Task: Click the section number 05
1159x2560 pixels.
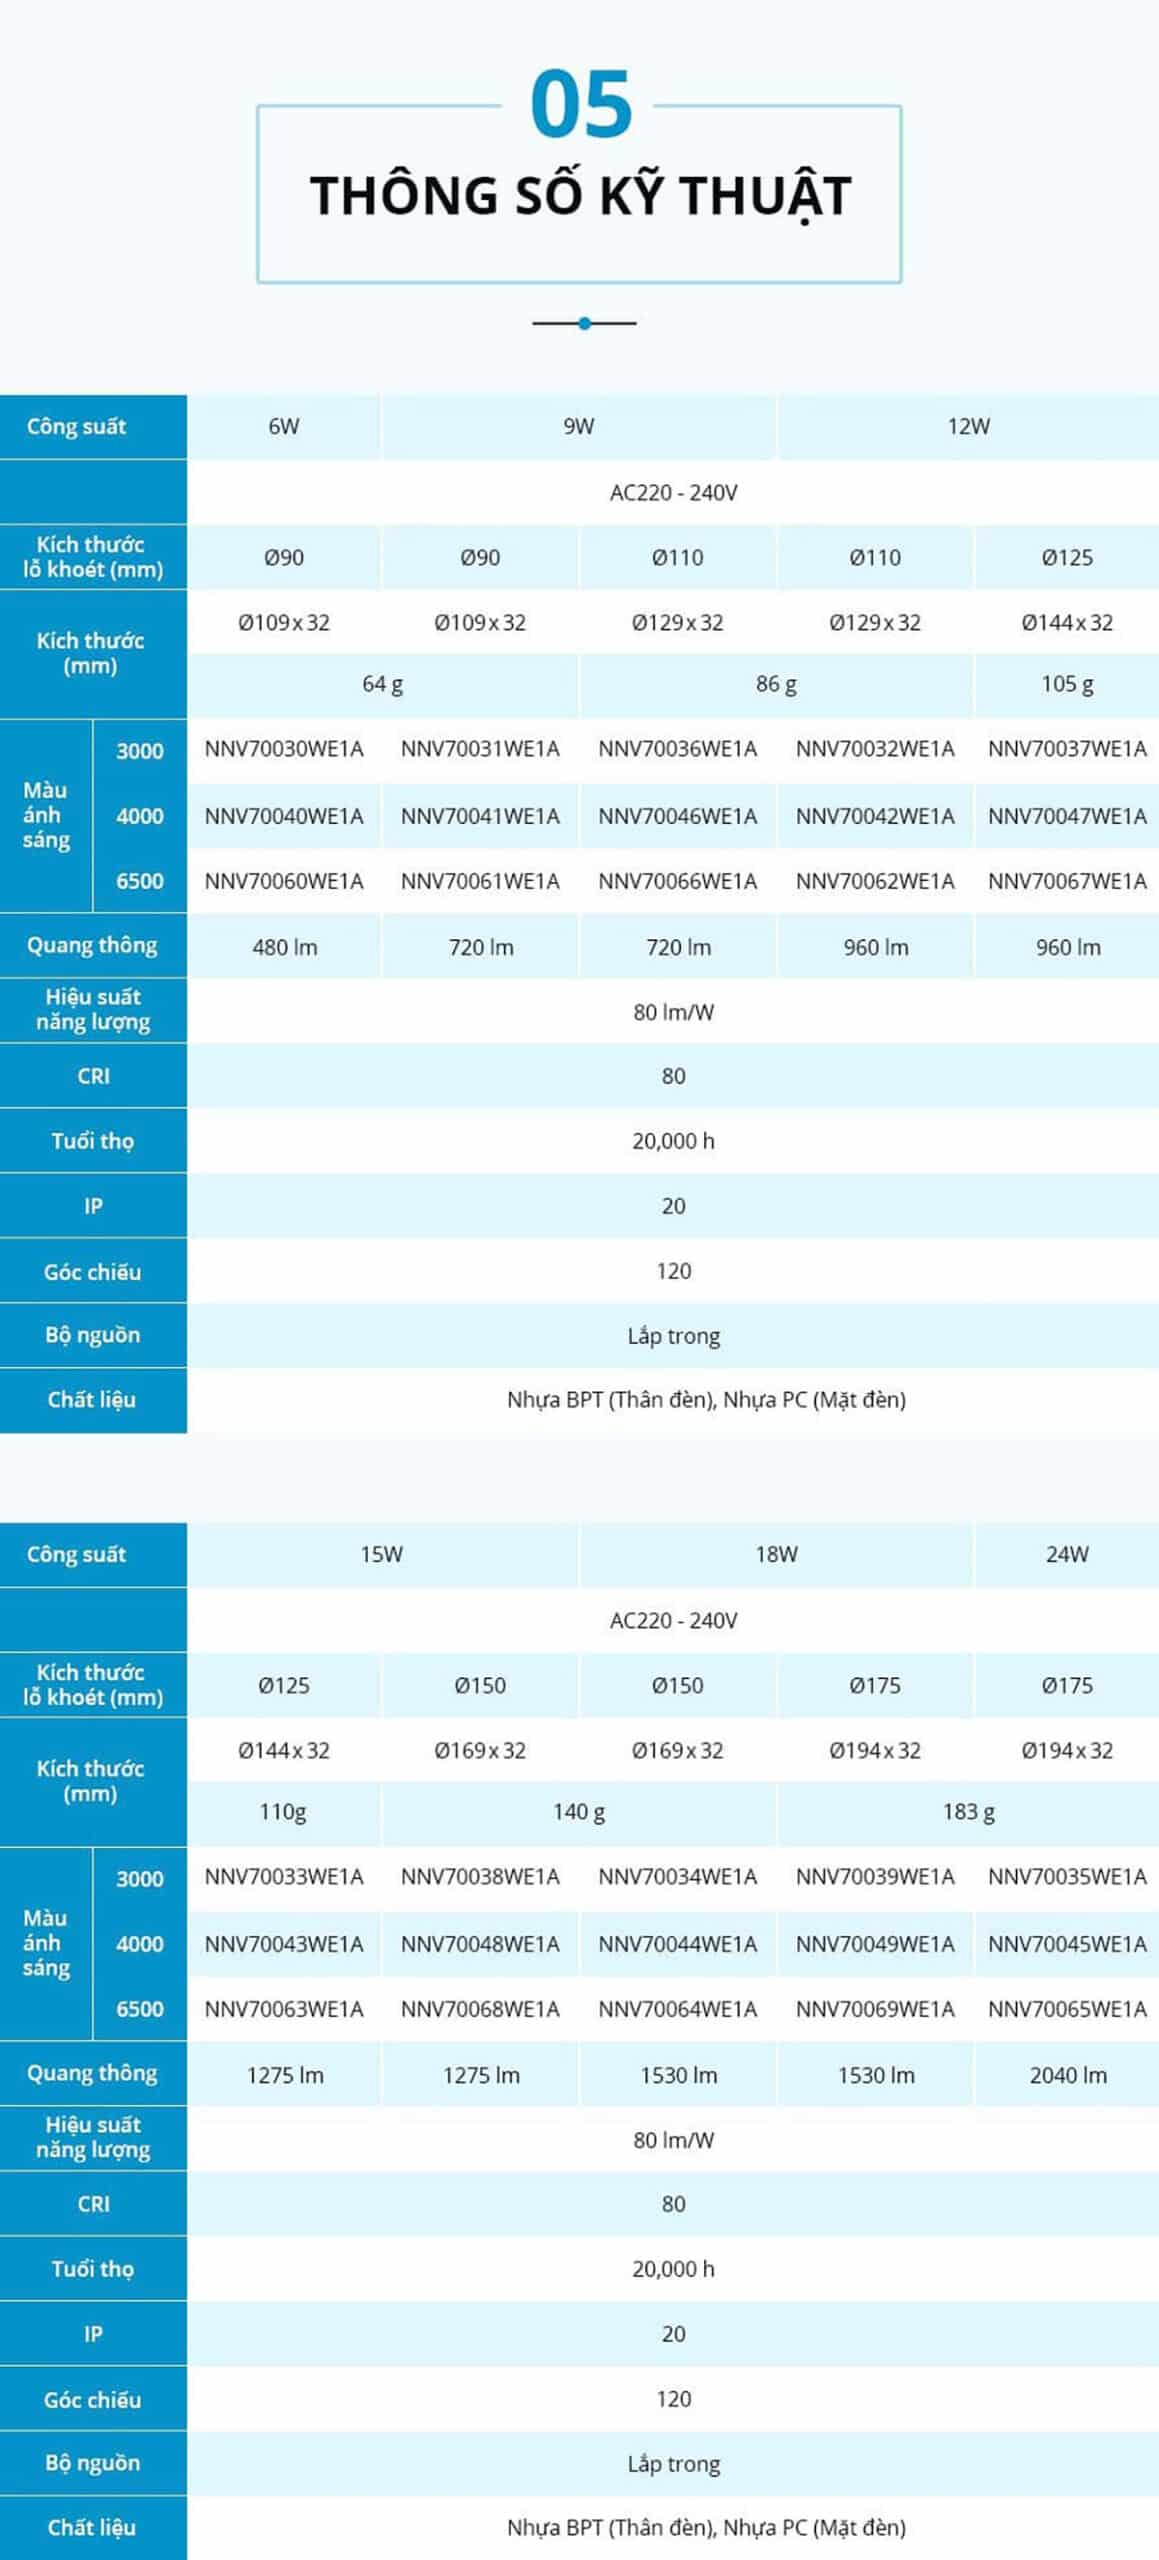Action: pos(581,105)
